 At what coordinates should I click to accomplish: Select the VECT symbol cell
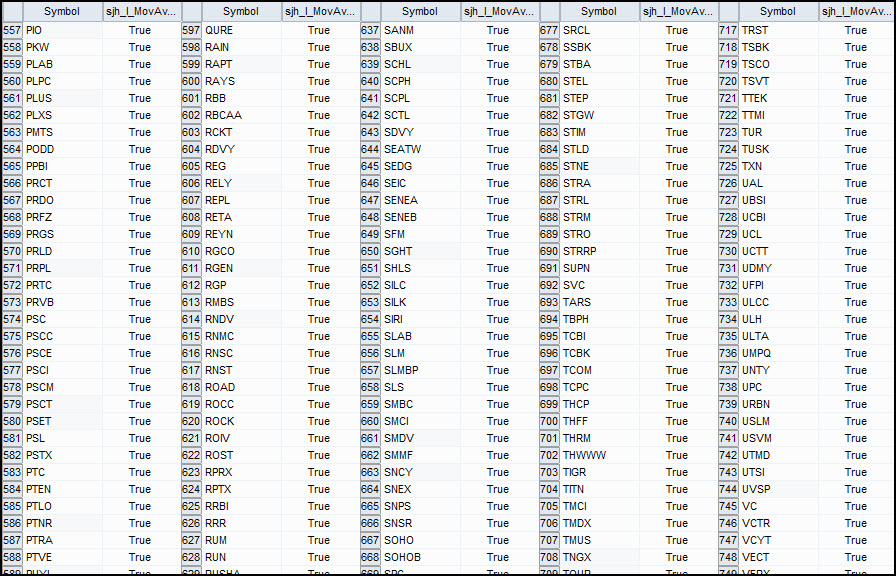[778, 557]
